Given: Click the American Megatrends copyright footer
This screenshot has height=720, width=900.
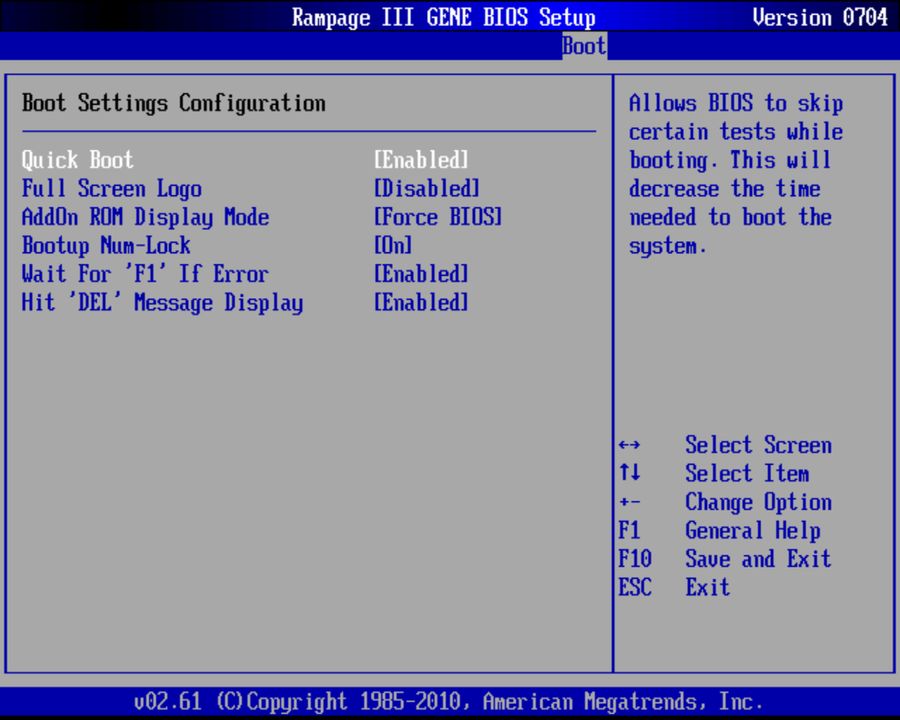Looking at the screenshot, I should 448,702.
